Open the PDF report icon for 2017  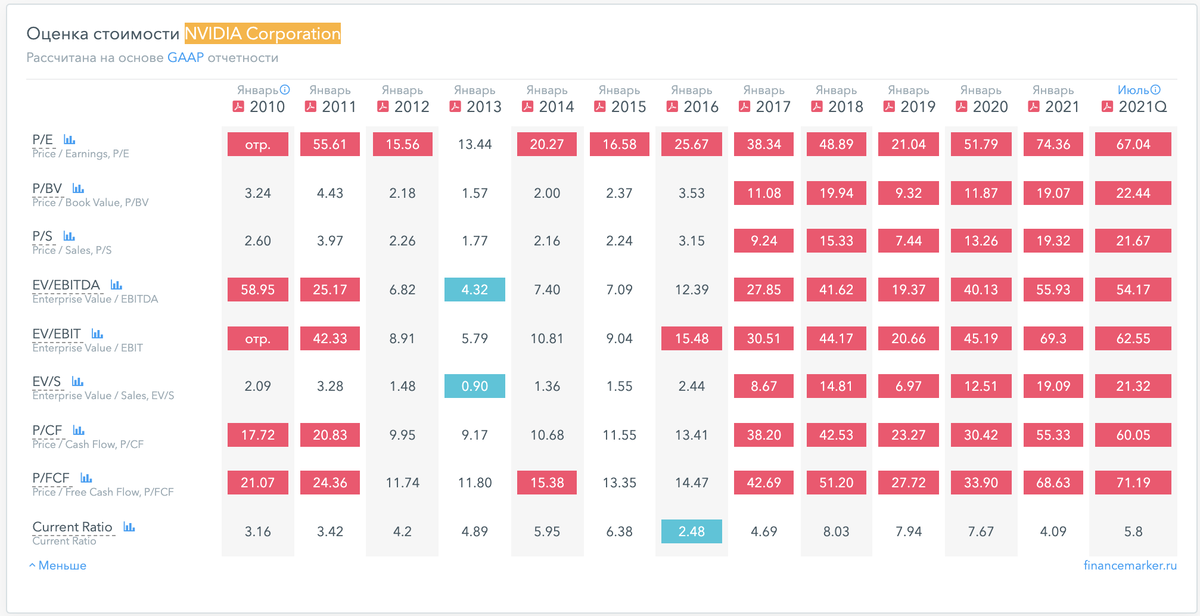pos(744,106)
